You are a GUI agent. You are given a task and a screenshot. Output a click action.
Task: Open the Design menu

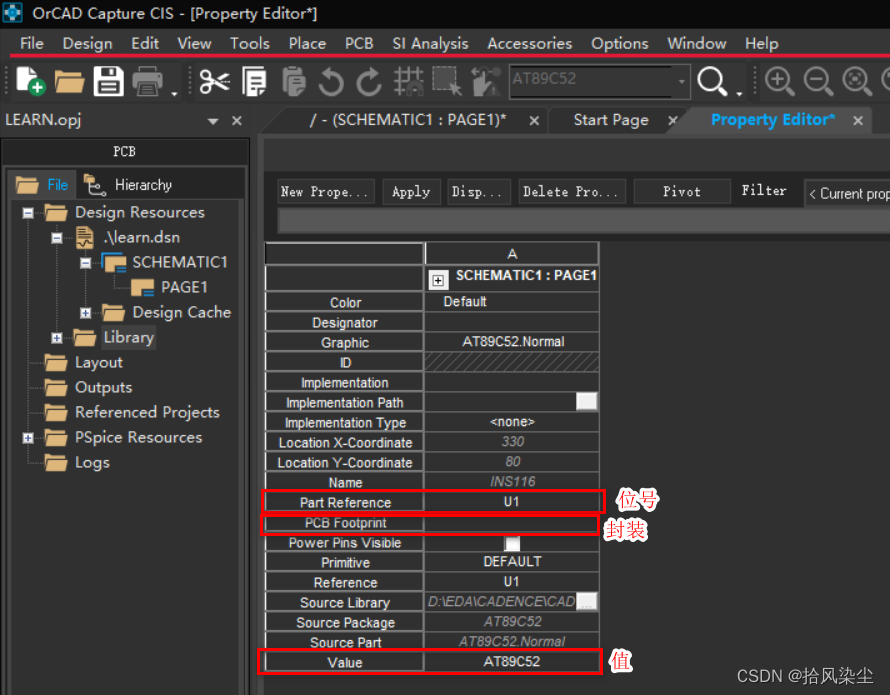tap(87, 44)
